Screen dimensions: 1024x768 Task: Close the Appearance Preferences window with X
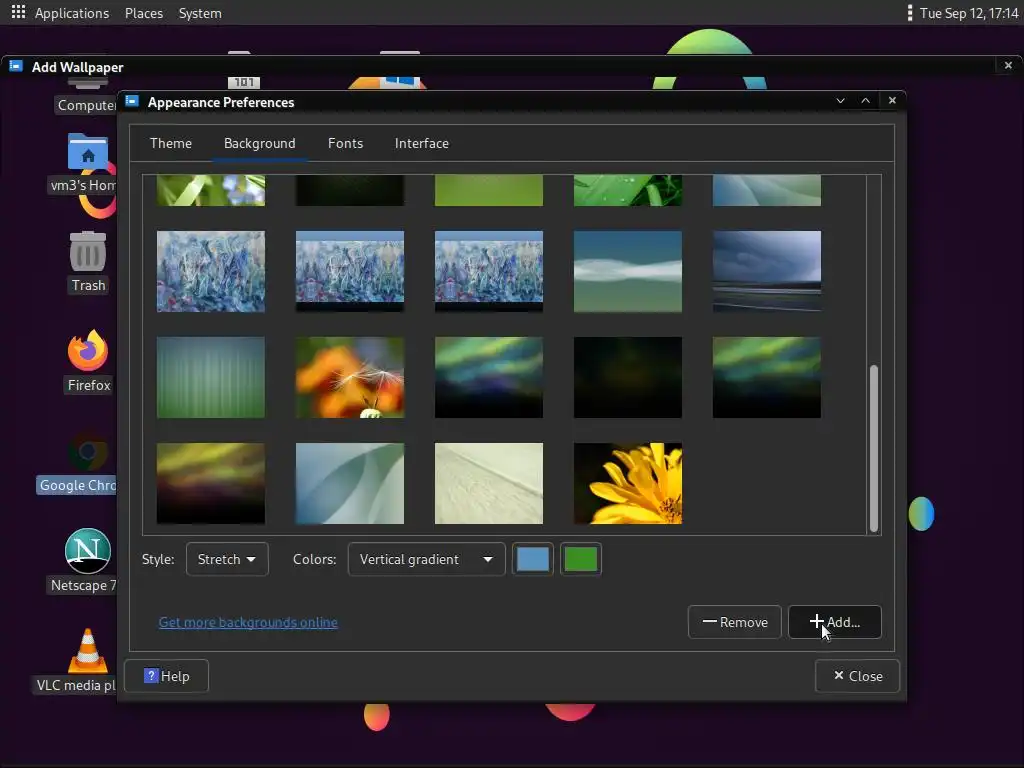pos(892,100)
